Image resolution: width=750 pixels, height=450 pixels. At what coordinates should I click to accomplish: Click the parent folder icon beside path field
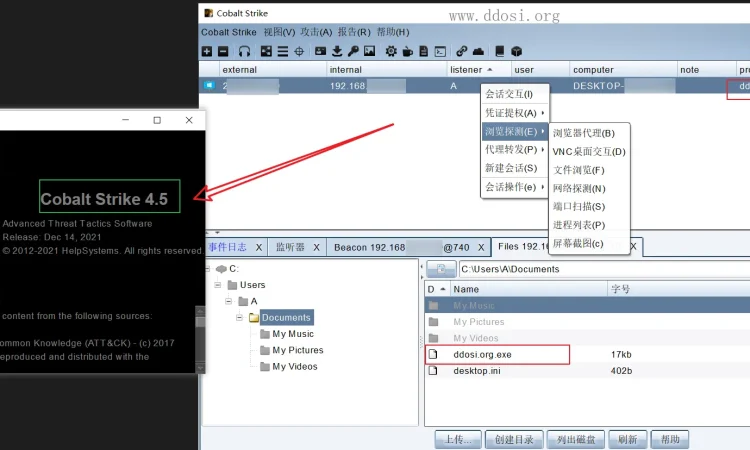coord(441,269)
